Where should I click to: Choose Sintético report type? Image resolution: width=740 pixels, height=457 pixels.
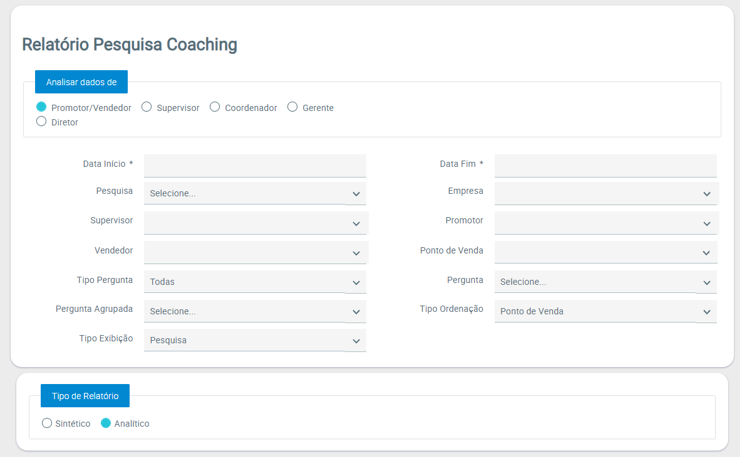click(x=47, y=423)
